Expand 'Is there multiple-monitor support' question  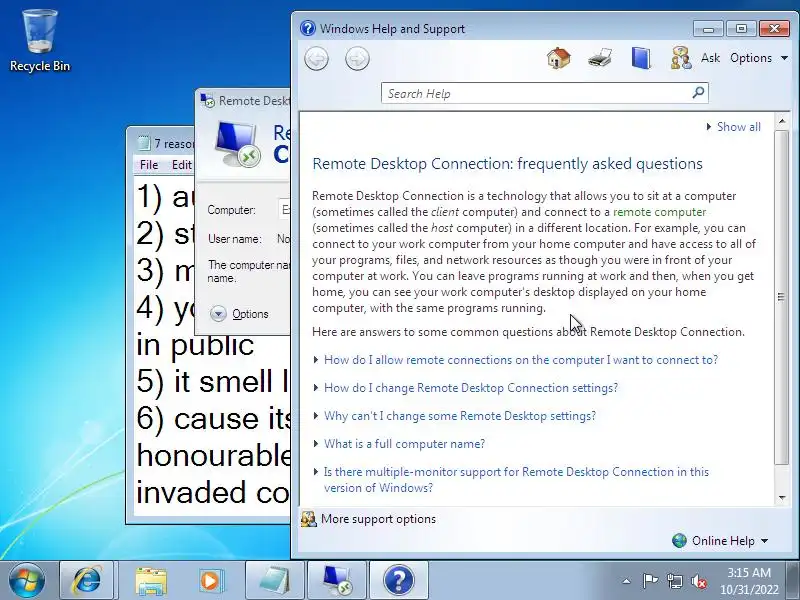pyautogui.click(x=516, y=480)
